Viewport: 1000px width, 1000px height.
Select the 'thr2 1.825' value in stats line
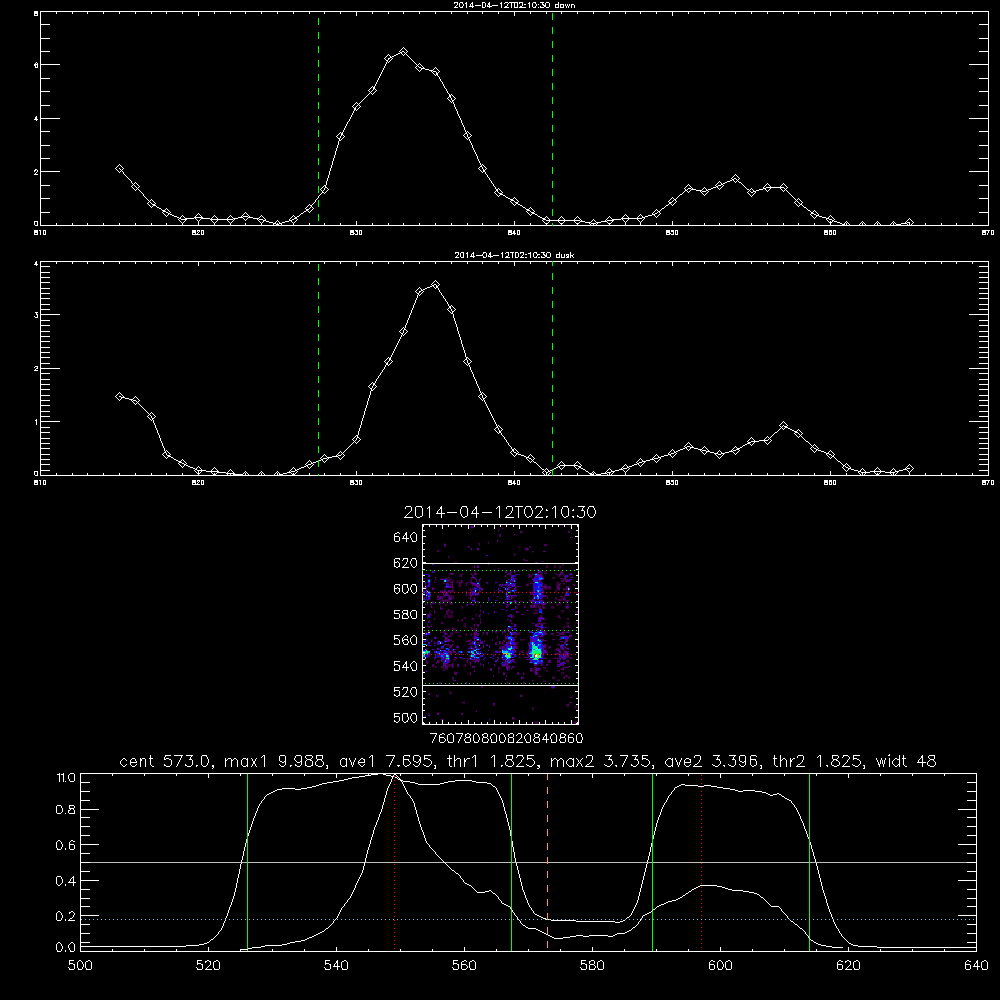818,761
